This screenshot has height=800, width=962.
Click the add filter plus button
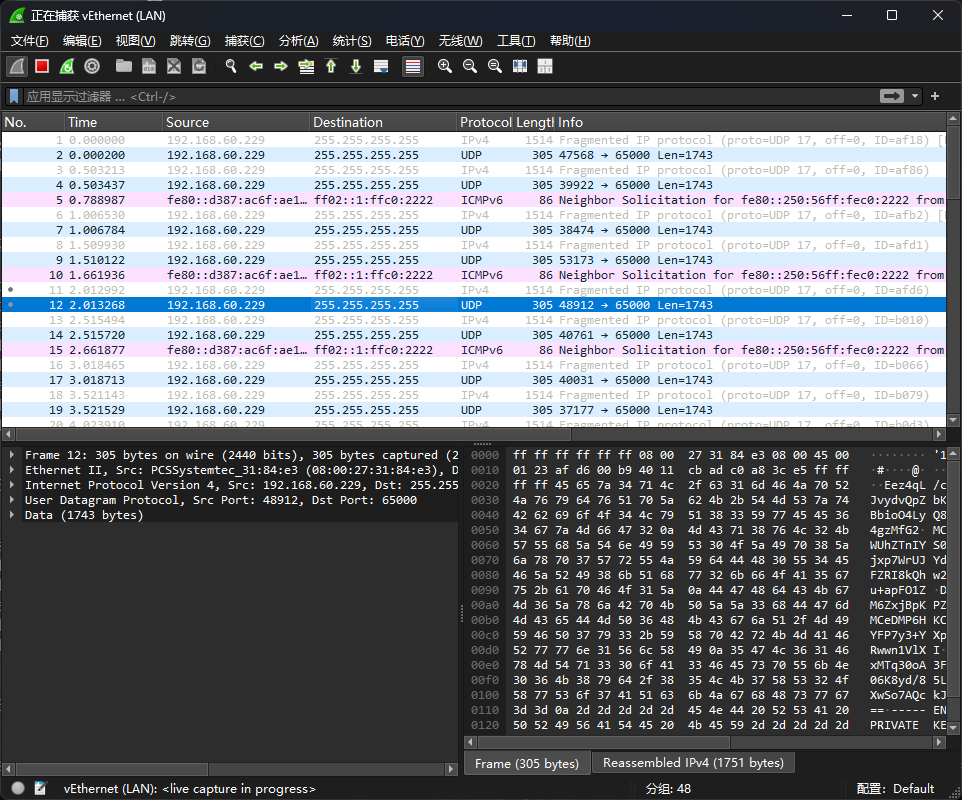point(935,96)
